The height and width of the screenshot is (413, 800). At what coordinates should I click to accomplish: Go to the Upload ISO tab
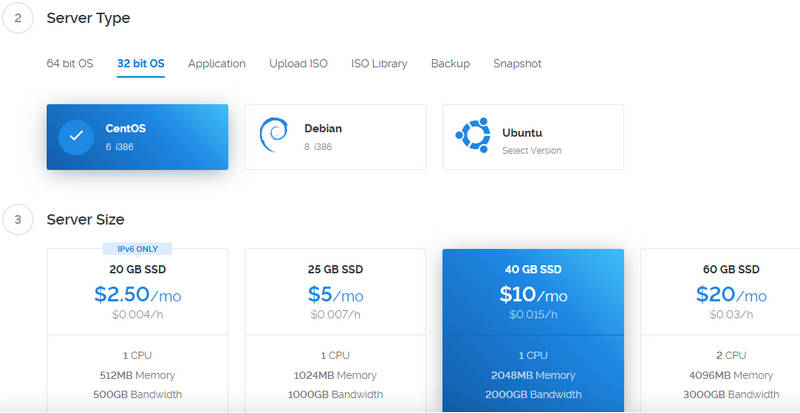(298, 64)
